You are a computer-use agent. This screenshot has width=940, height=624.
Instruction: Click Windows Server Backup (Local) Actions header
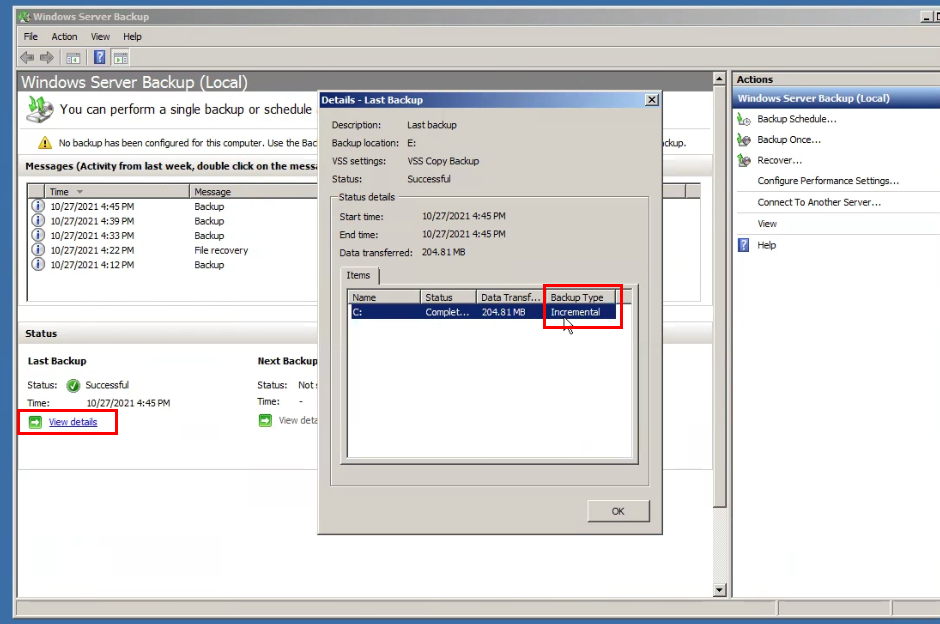(837, 98)
